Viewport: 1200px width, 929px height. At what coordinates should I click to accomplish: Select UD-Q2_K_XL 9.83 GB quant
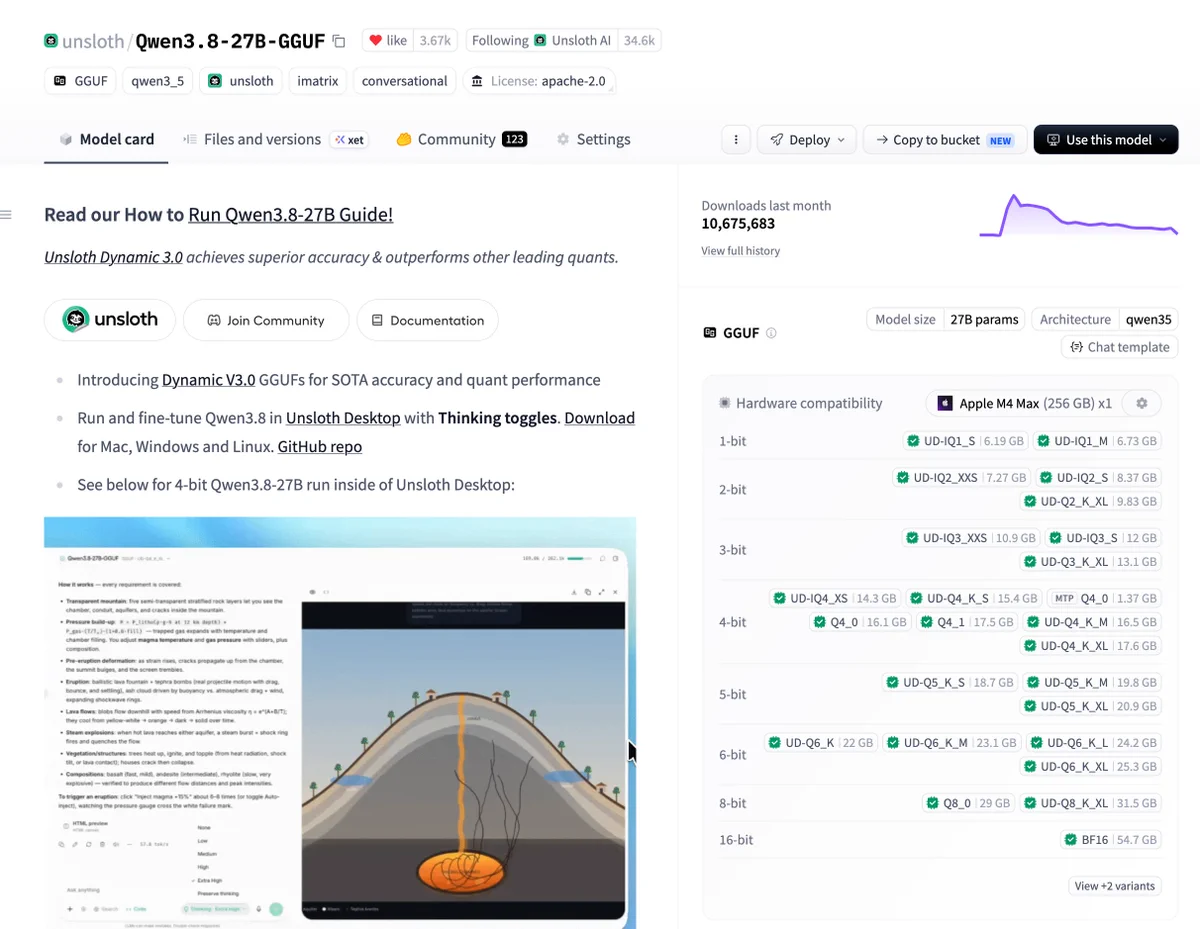[1091, 502]
